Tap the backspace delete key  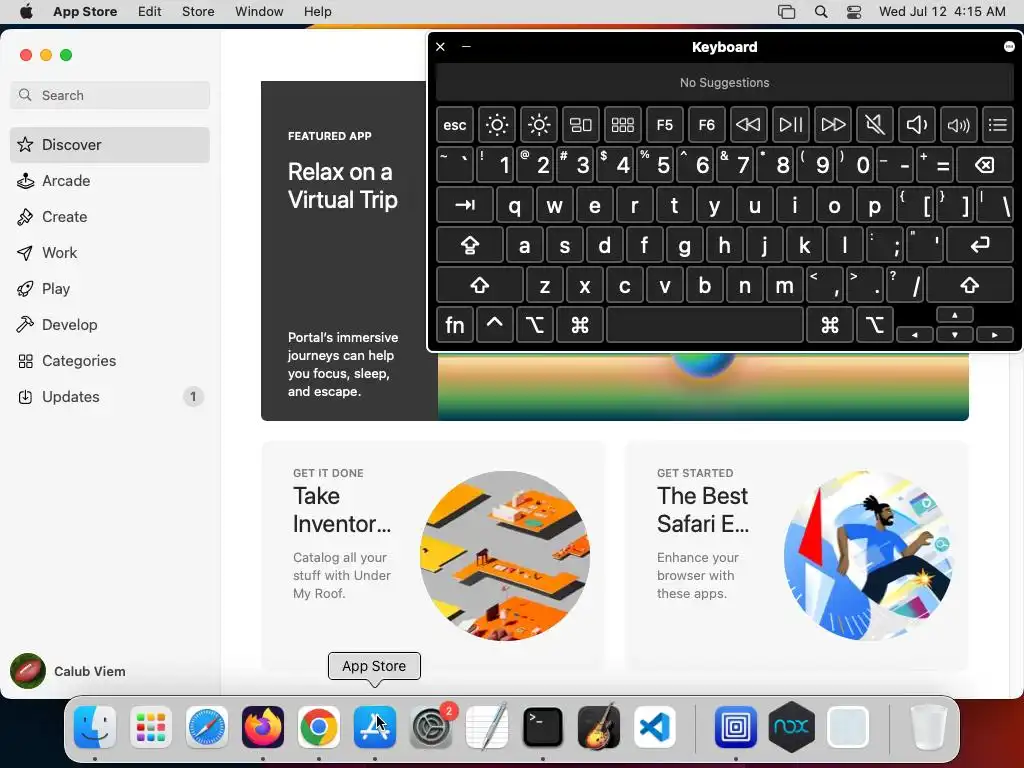coord(985,165)
